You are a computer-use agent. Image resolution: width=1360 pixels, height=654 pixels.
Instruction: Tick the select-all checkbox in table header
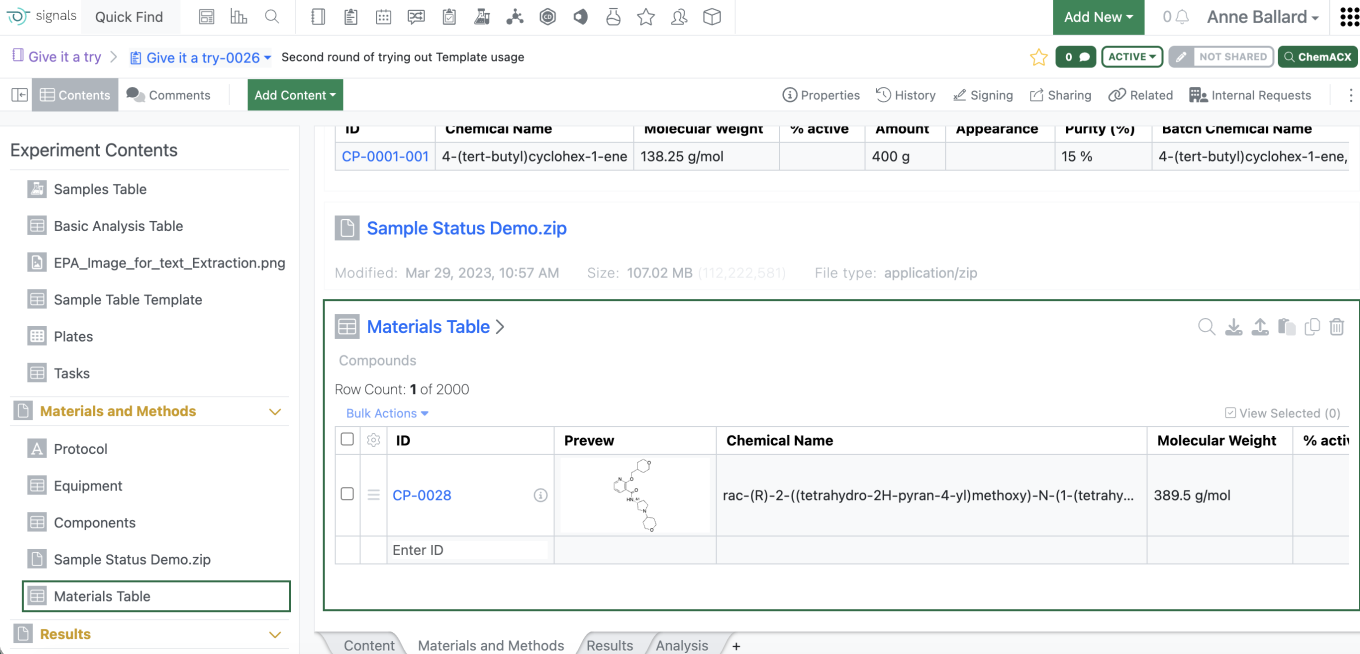pos(347,439)
